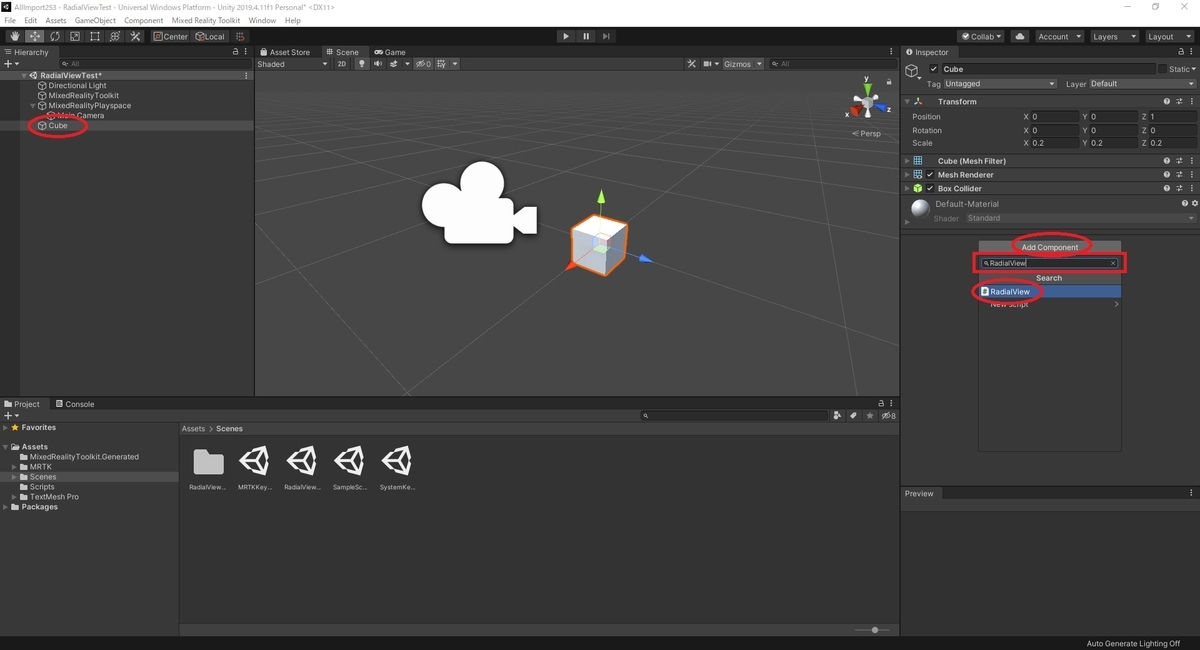This screenshot has height=650, width=1200.
Task: Open the Cloud services icon
Action: tap(1020, 36)
